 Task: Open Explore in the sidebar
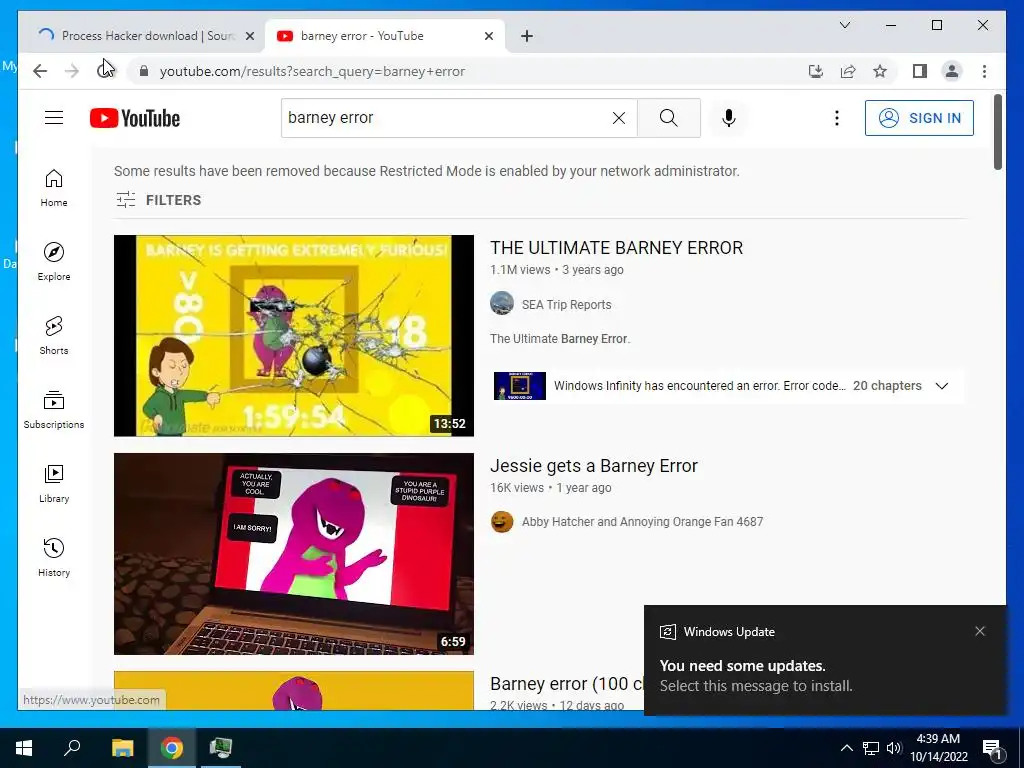click(54, 262)
